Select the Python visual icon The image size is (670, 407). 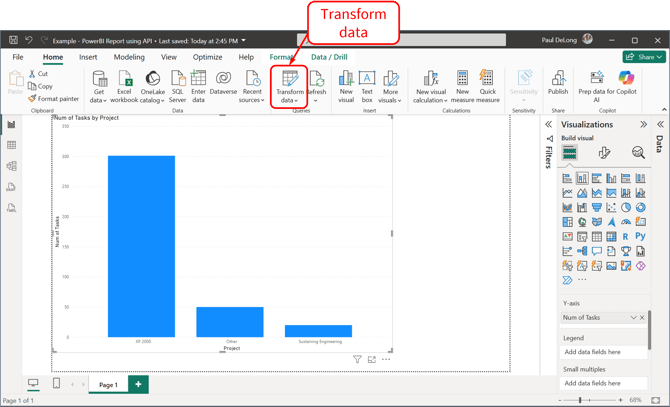click(x=640, y=236)
